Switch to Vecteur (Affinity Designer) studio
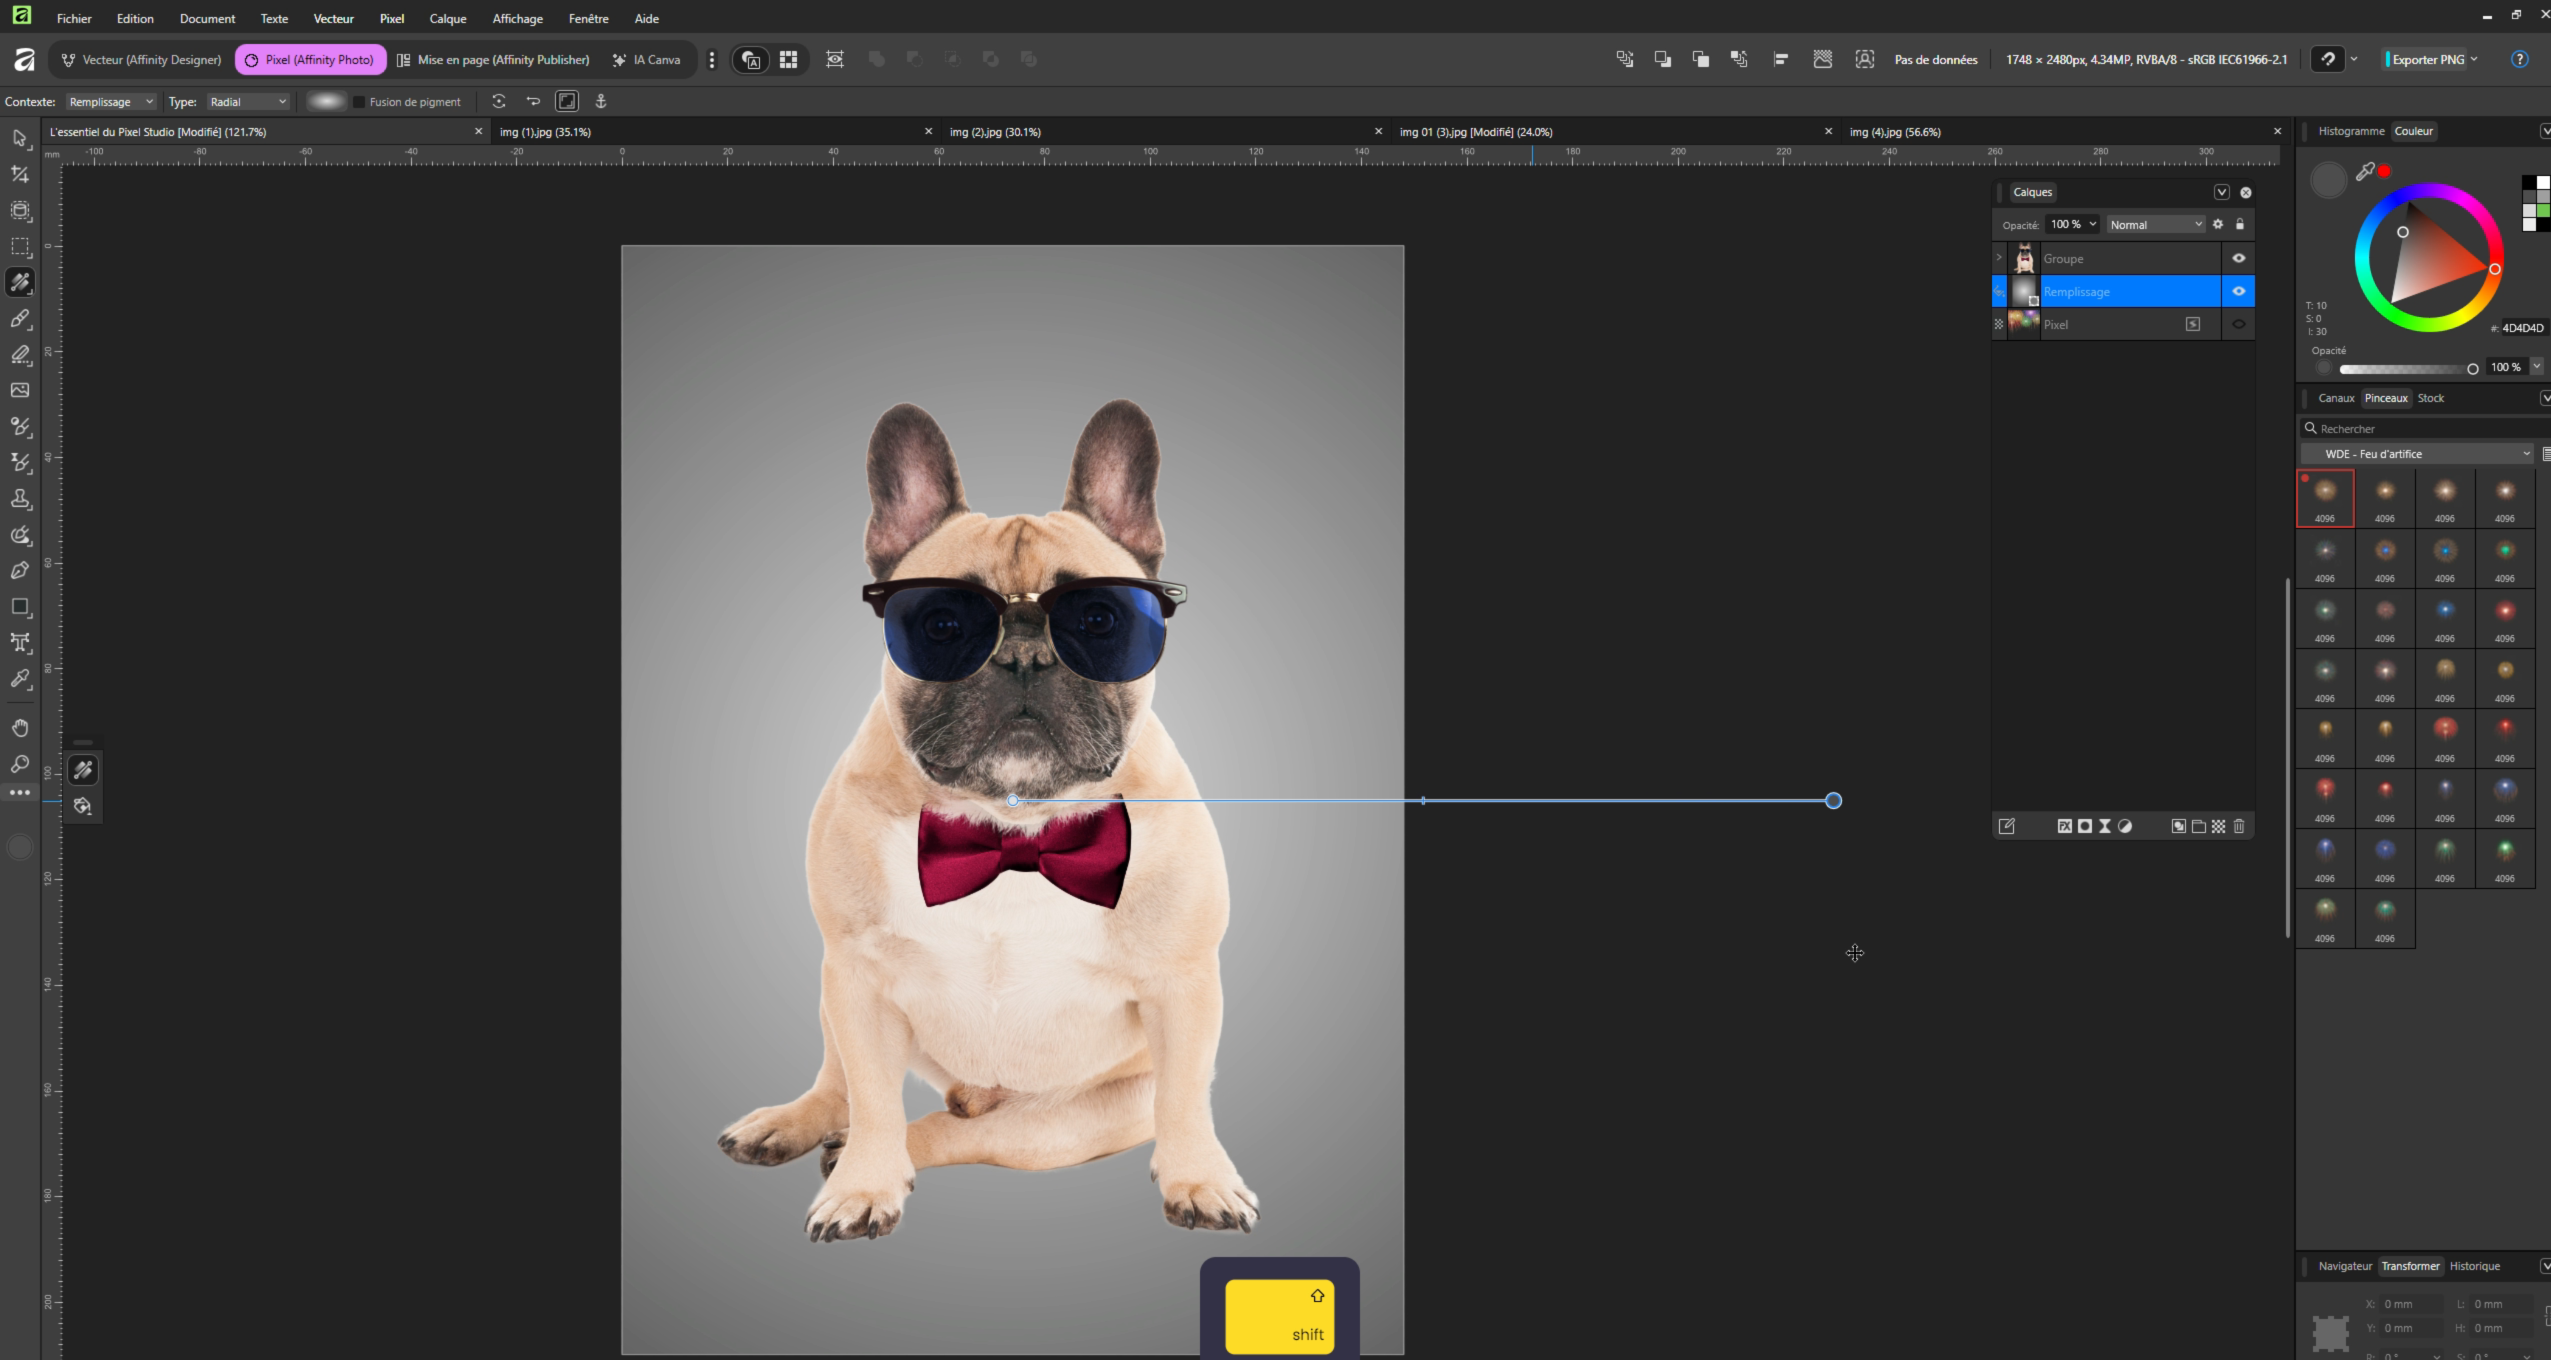Image resolution: width=2551 pixels, height=1360 pixels. (141, 60)
